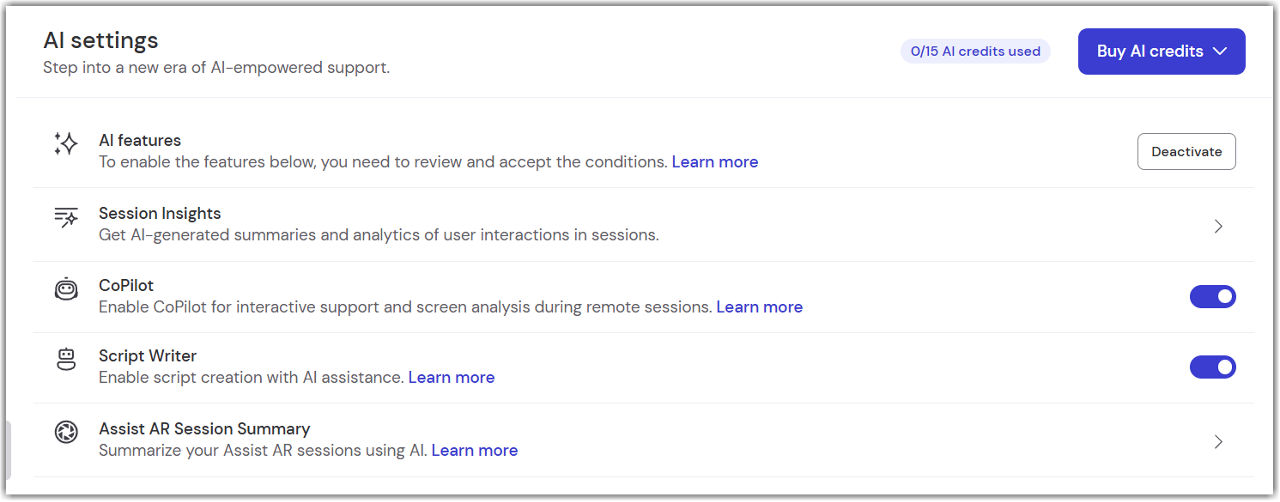Click the AI features sparkle icon

point(66,144)
